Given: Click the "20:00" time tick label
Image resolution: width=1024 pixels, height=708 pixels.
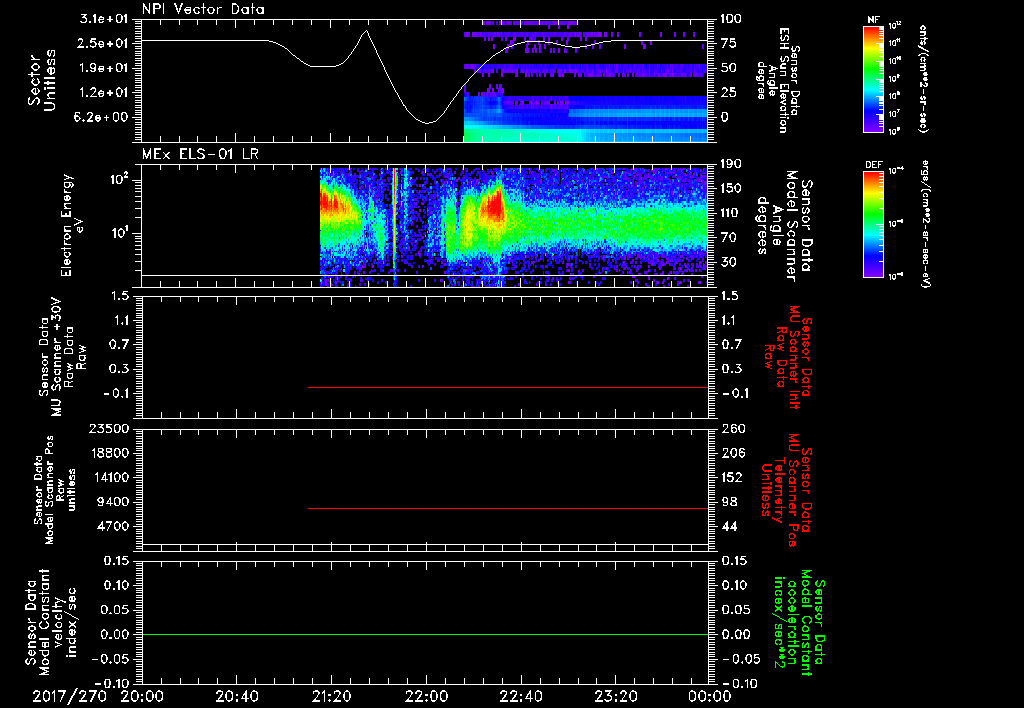Looking at the screenshot, I should (x=142, y=696).
